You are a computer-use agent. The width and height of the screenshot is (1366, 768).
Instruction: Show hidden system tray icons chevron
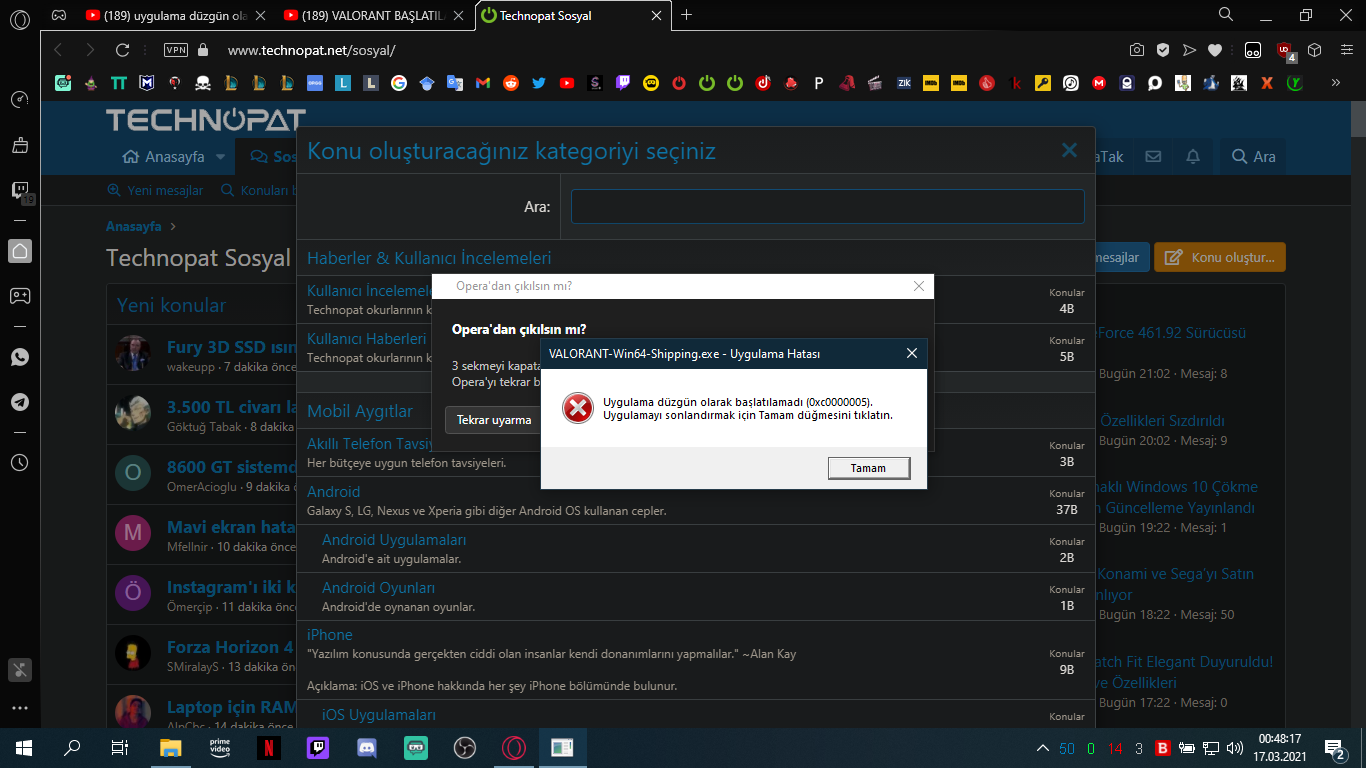(1043, 748)
